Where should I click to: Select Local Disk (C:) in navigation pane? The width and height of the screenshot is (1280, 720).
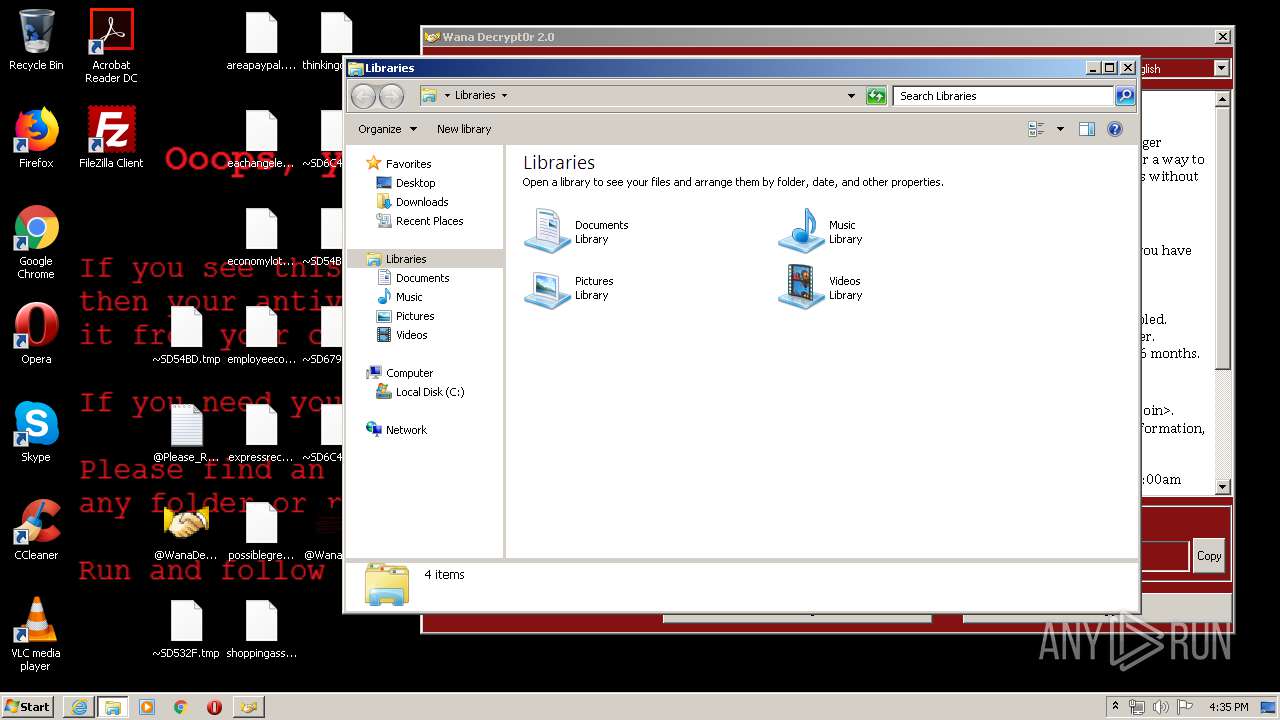429,392
